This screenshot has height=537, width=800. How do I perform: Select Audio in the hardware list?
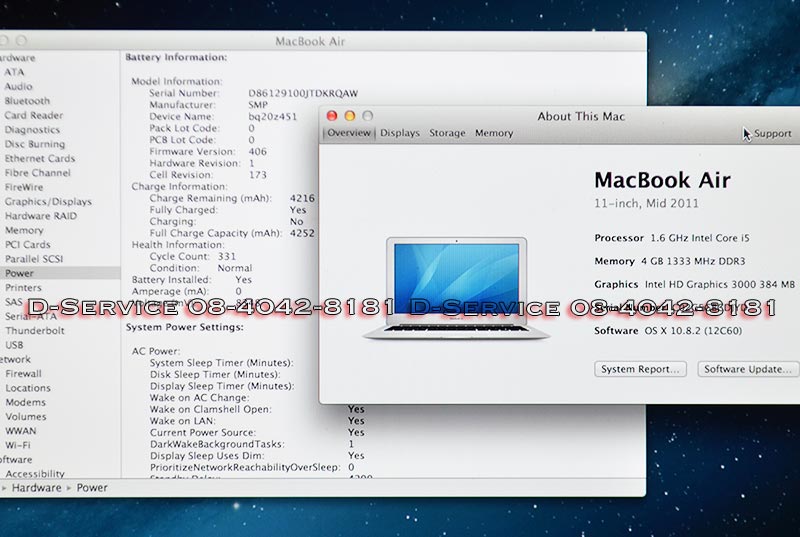[x=18, y=87]
